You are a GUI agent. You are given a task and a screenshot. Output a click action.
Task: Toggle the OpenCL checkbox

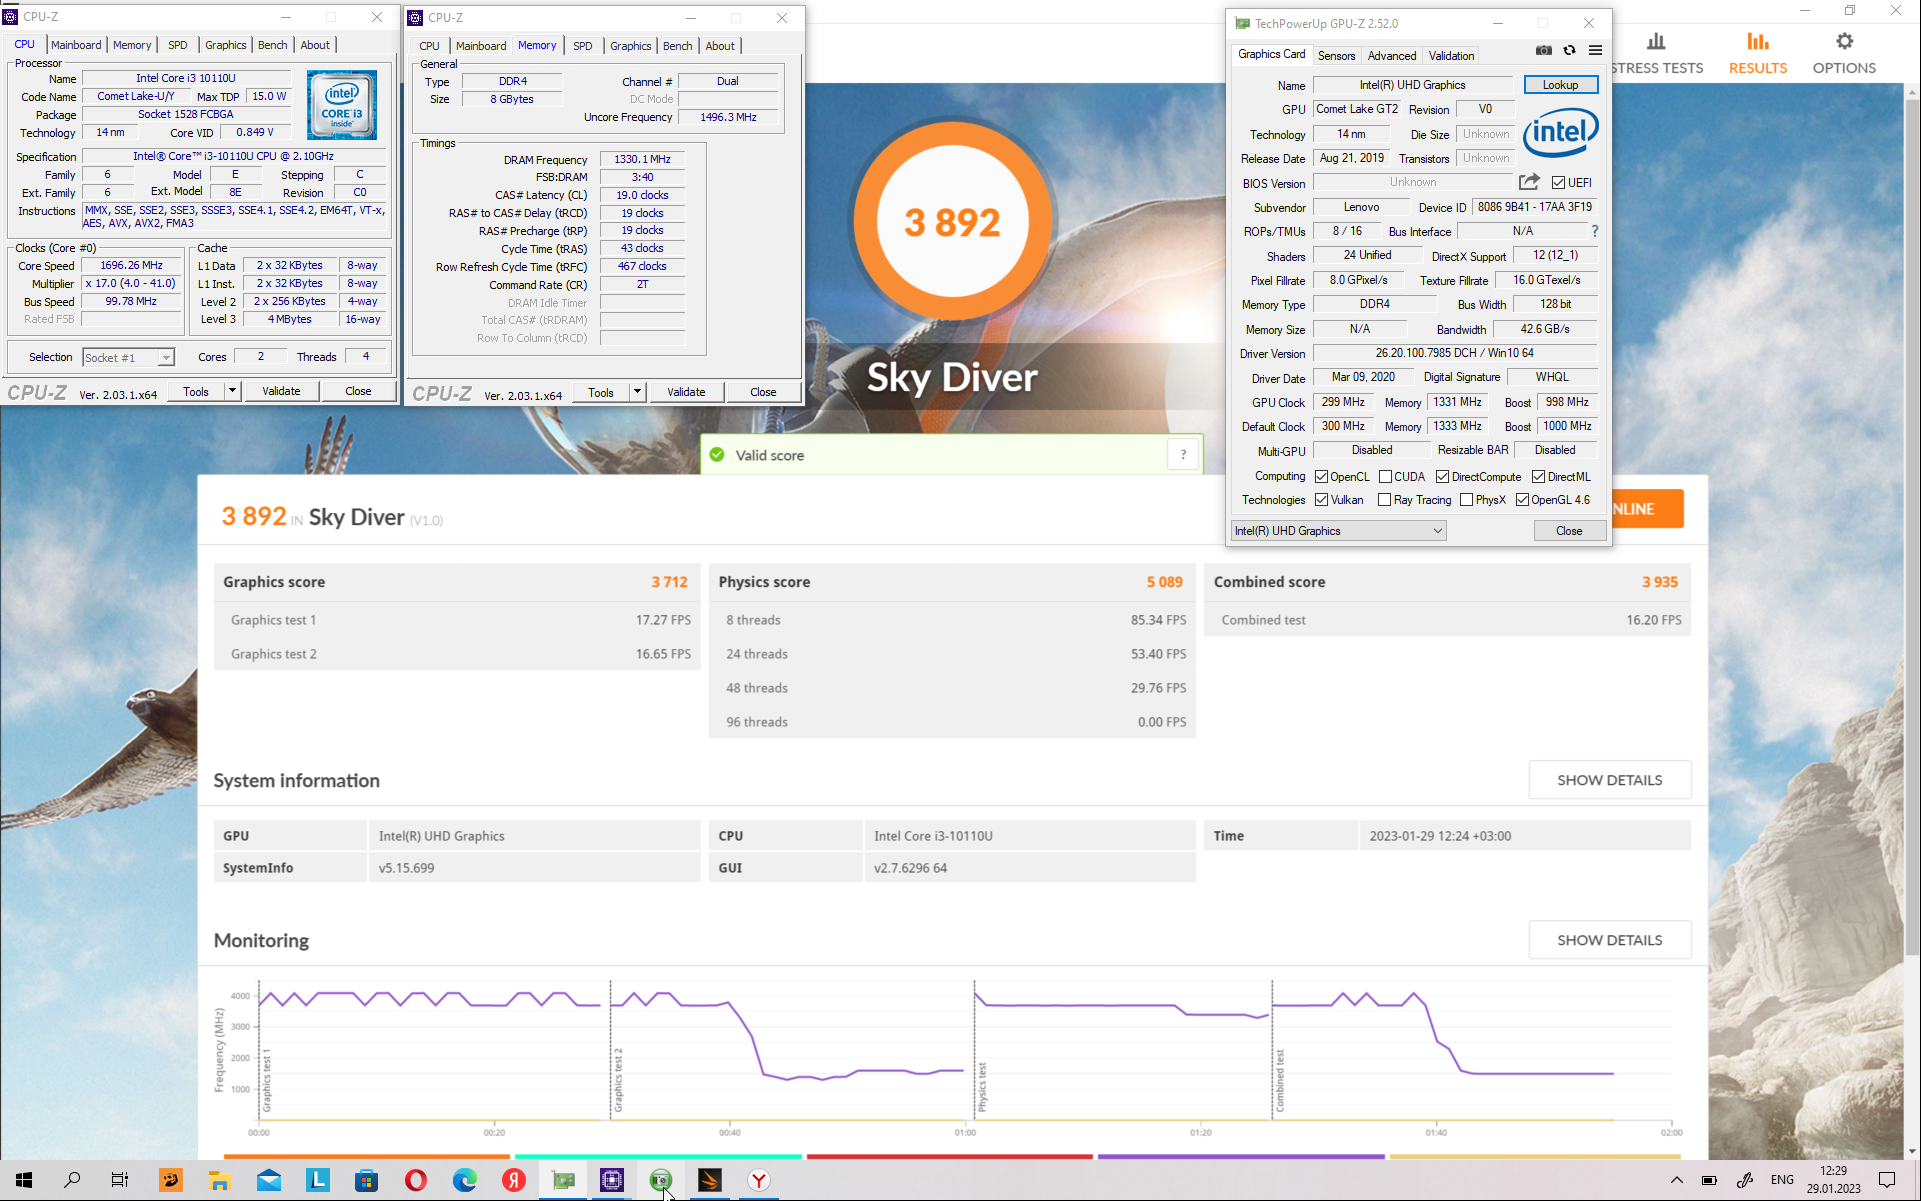tap(1321, 477)
